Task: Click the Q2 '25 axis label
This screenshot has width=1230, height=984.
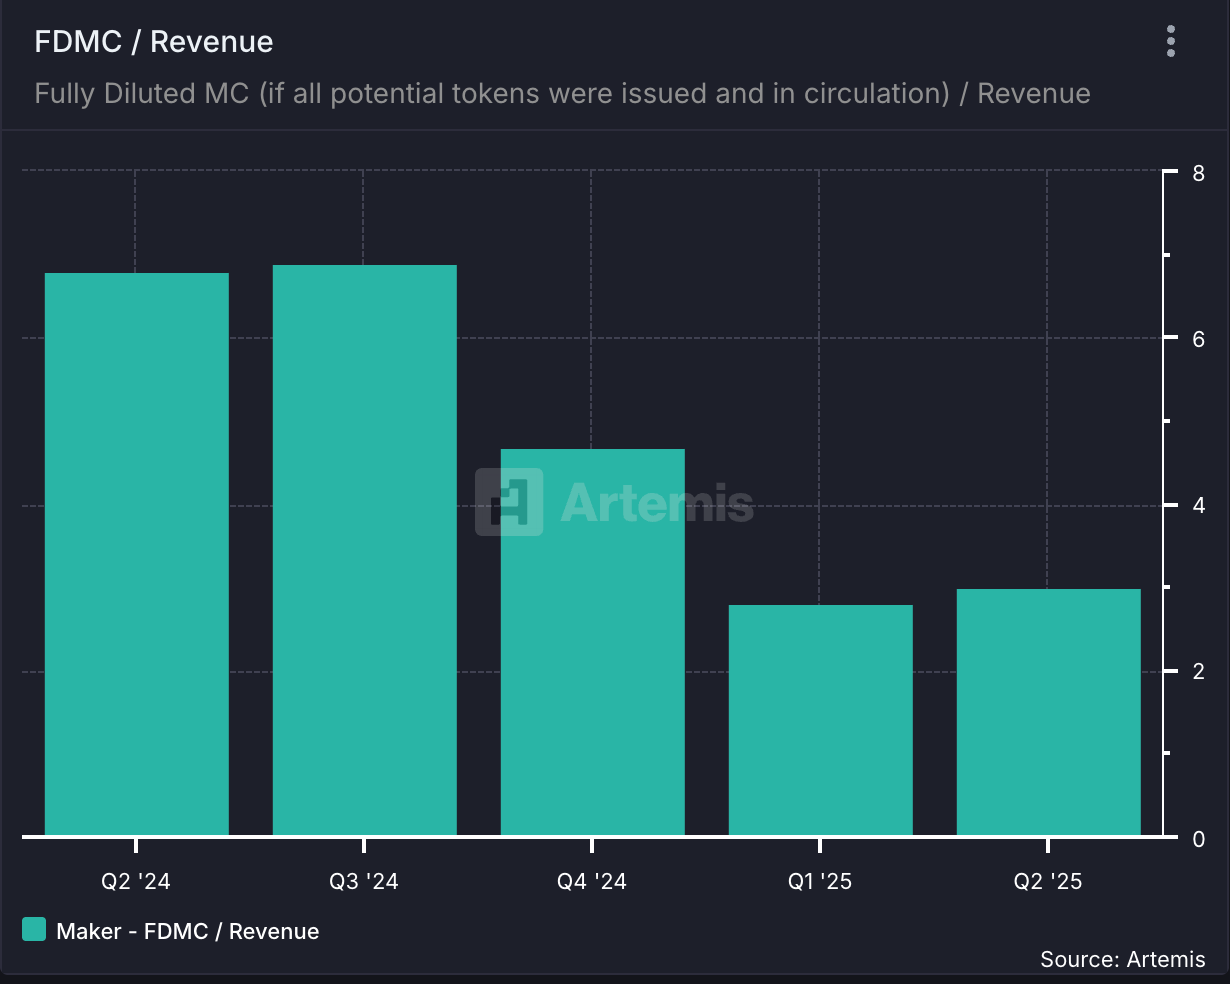Action: pos(1048,881)
